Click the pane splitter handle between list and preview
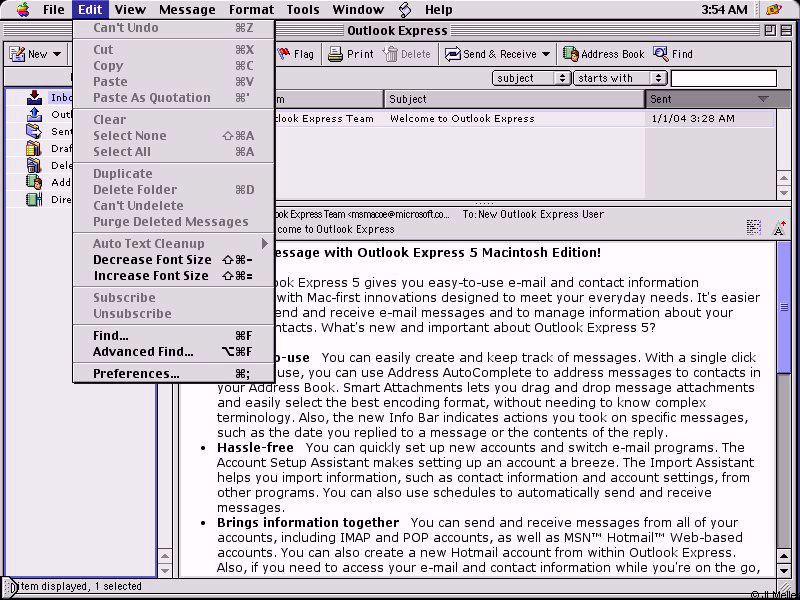 (484, 203)
